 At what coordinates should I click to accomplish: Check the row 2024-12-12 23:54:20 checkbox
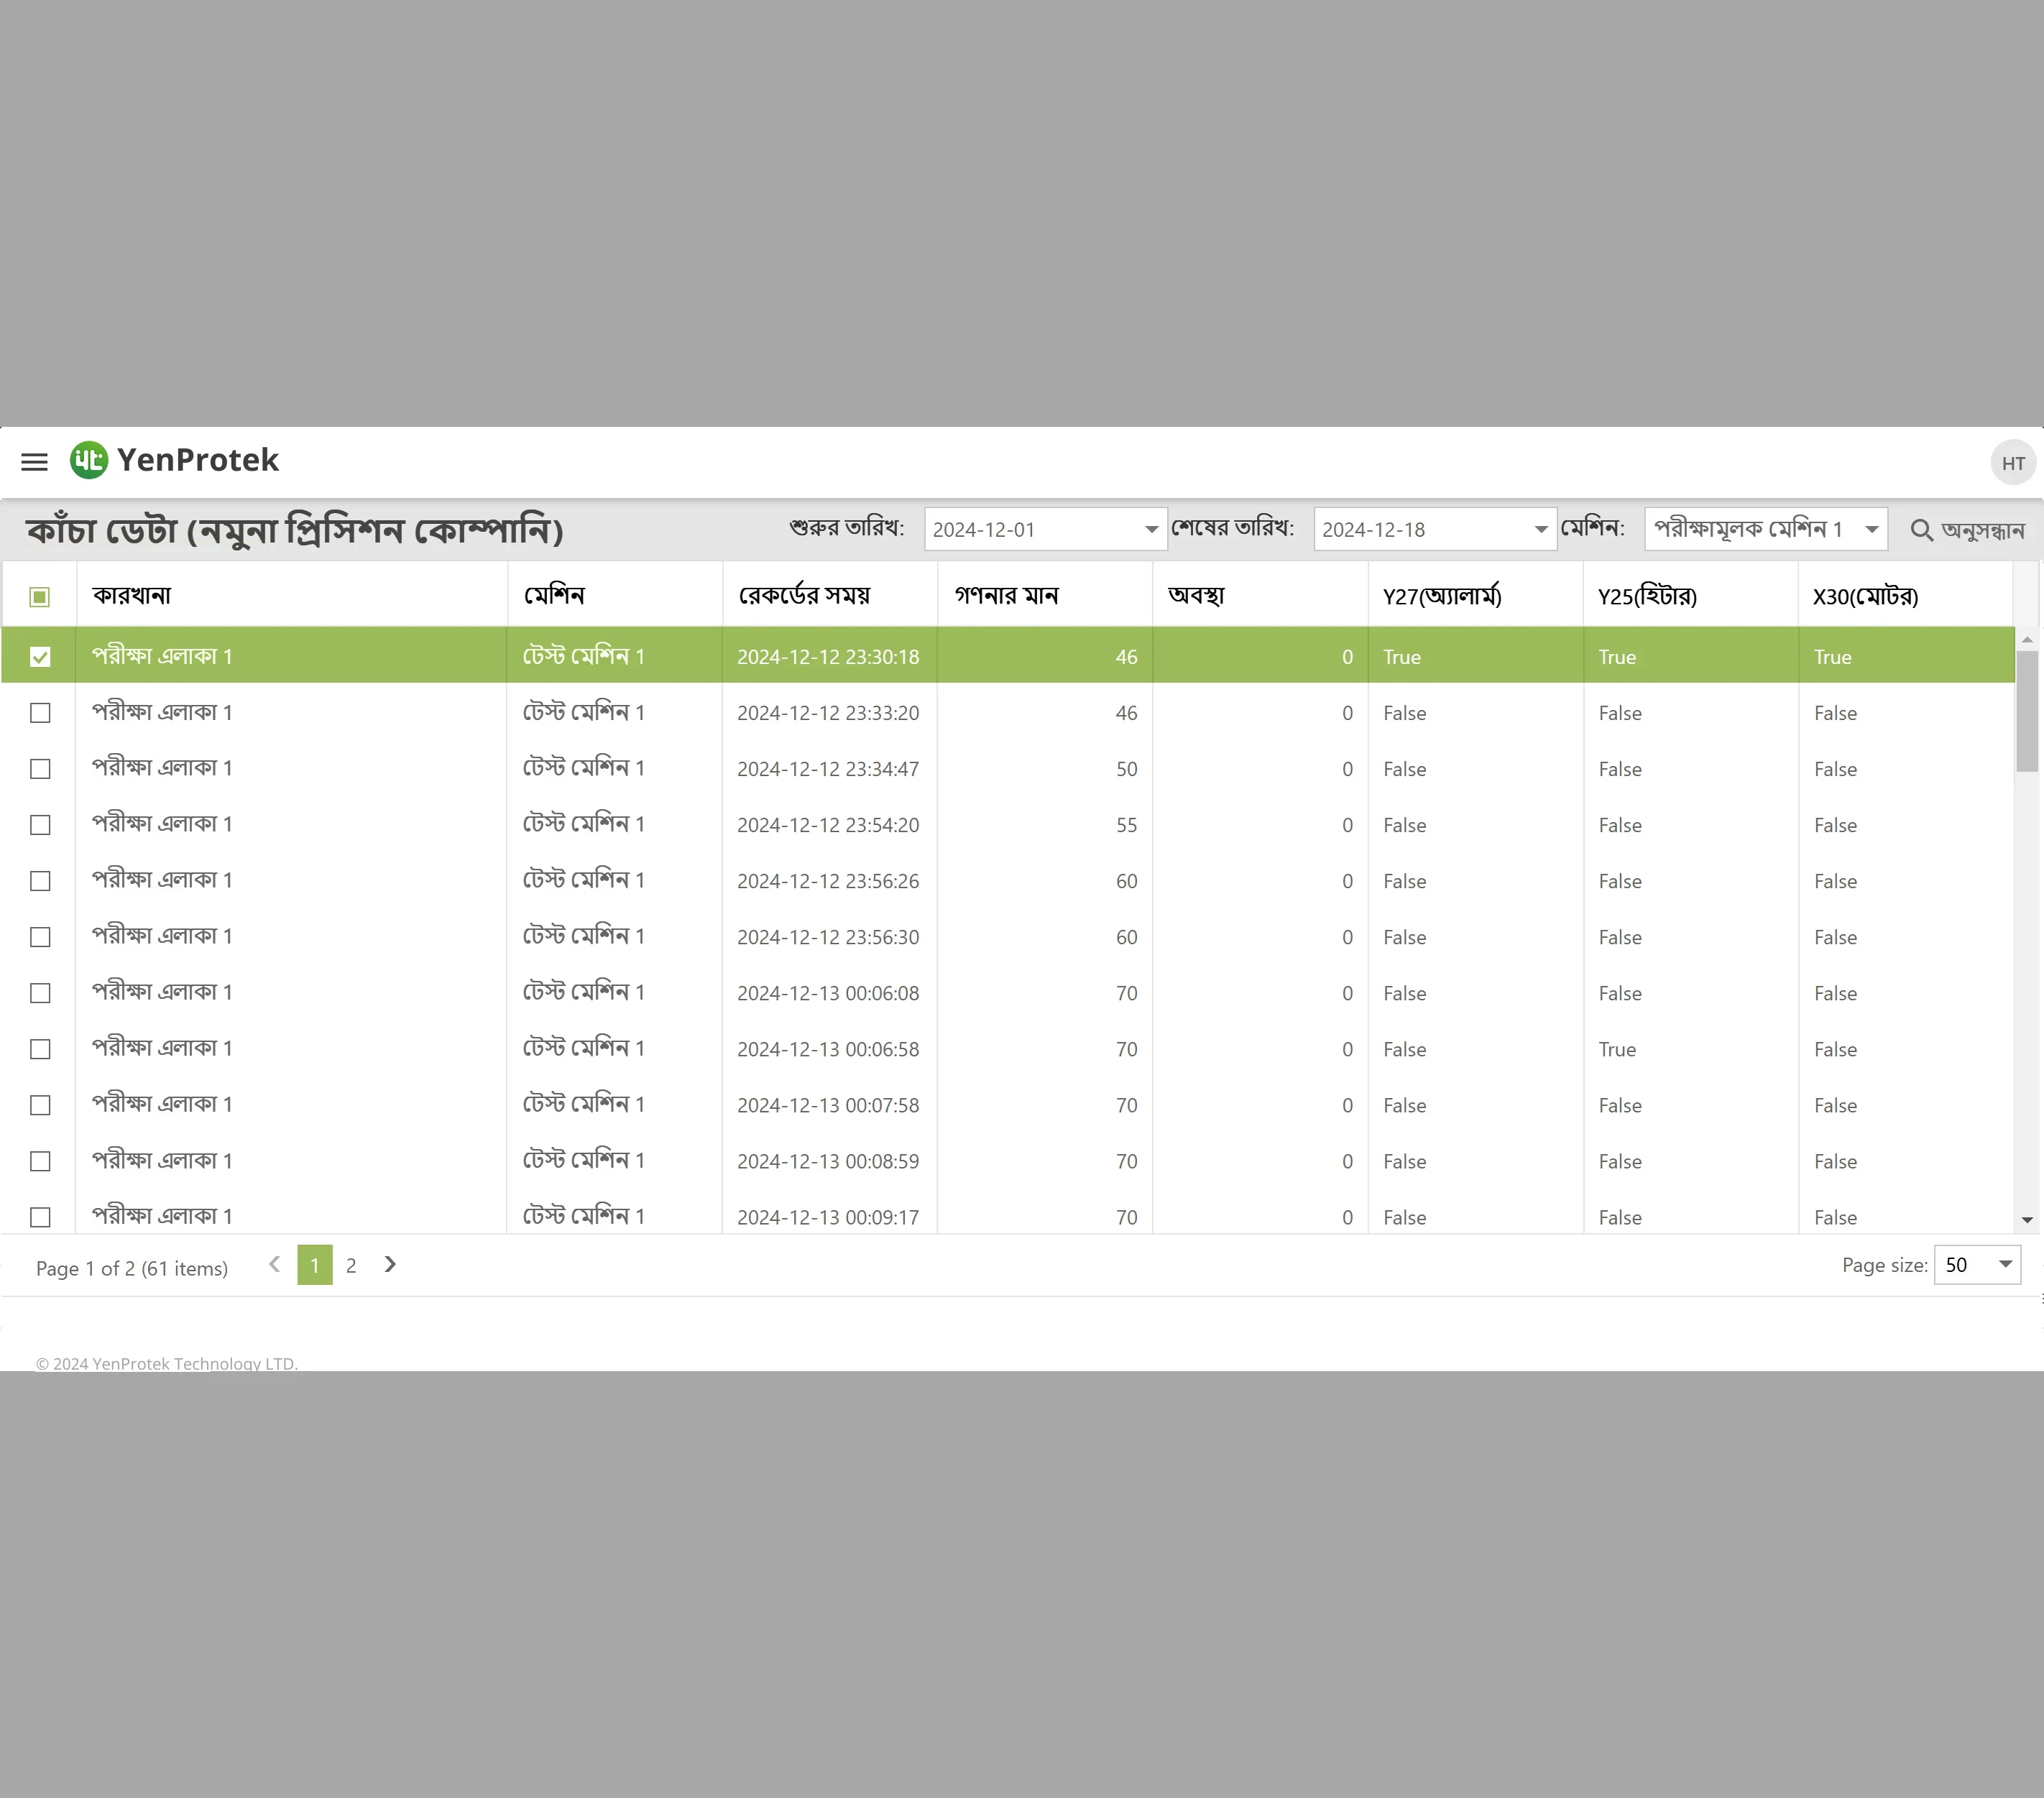(40, 825)
